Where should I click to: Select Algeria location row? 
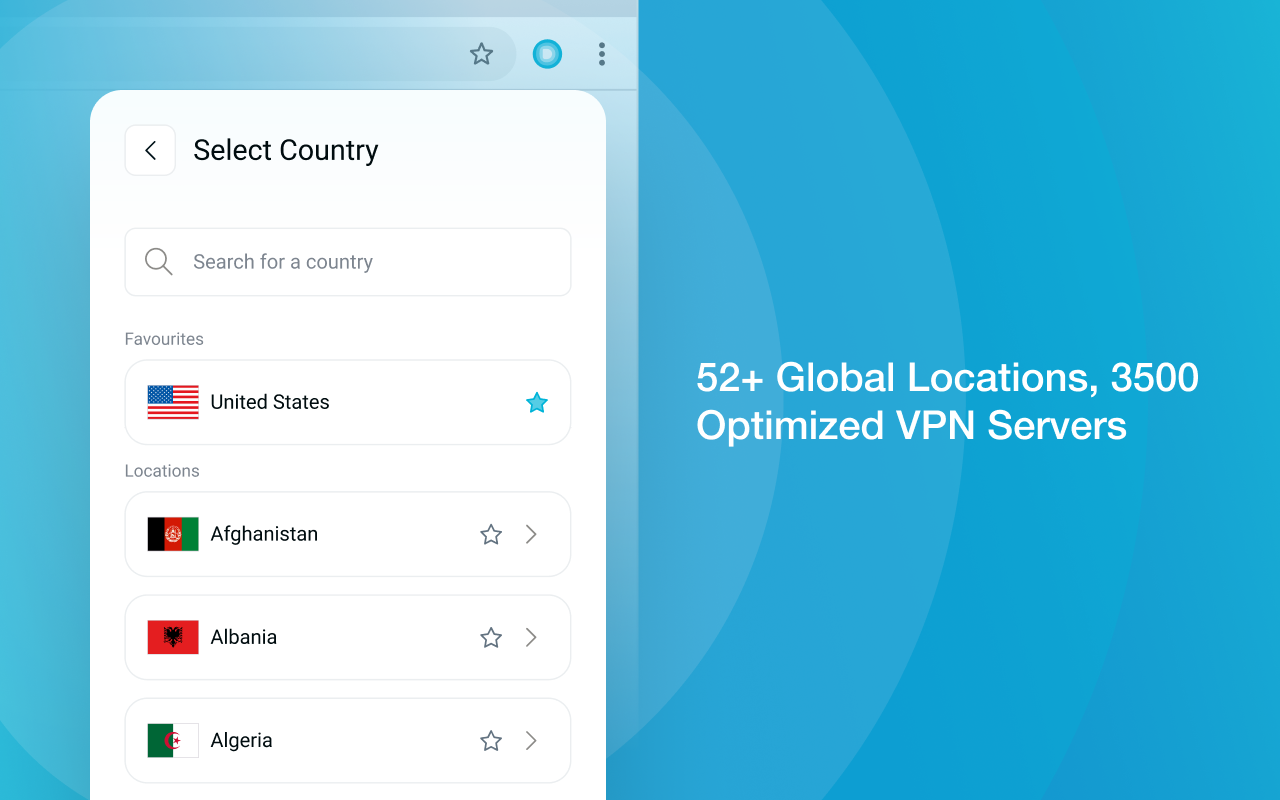[x=348, y=740]
